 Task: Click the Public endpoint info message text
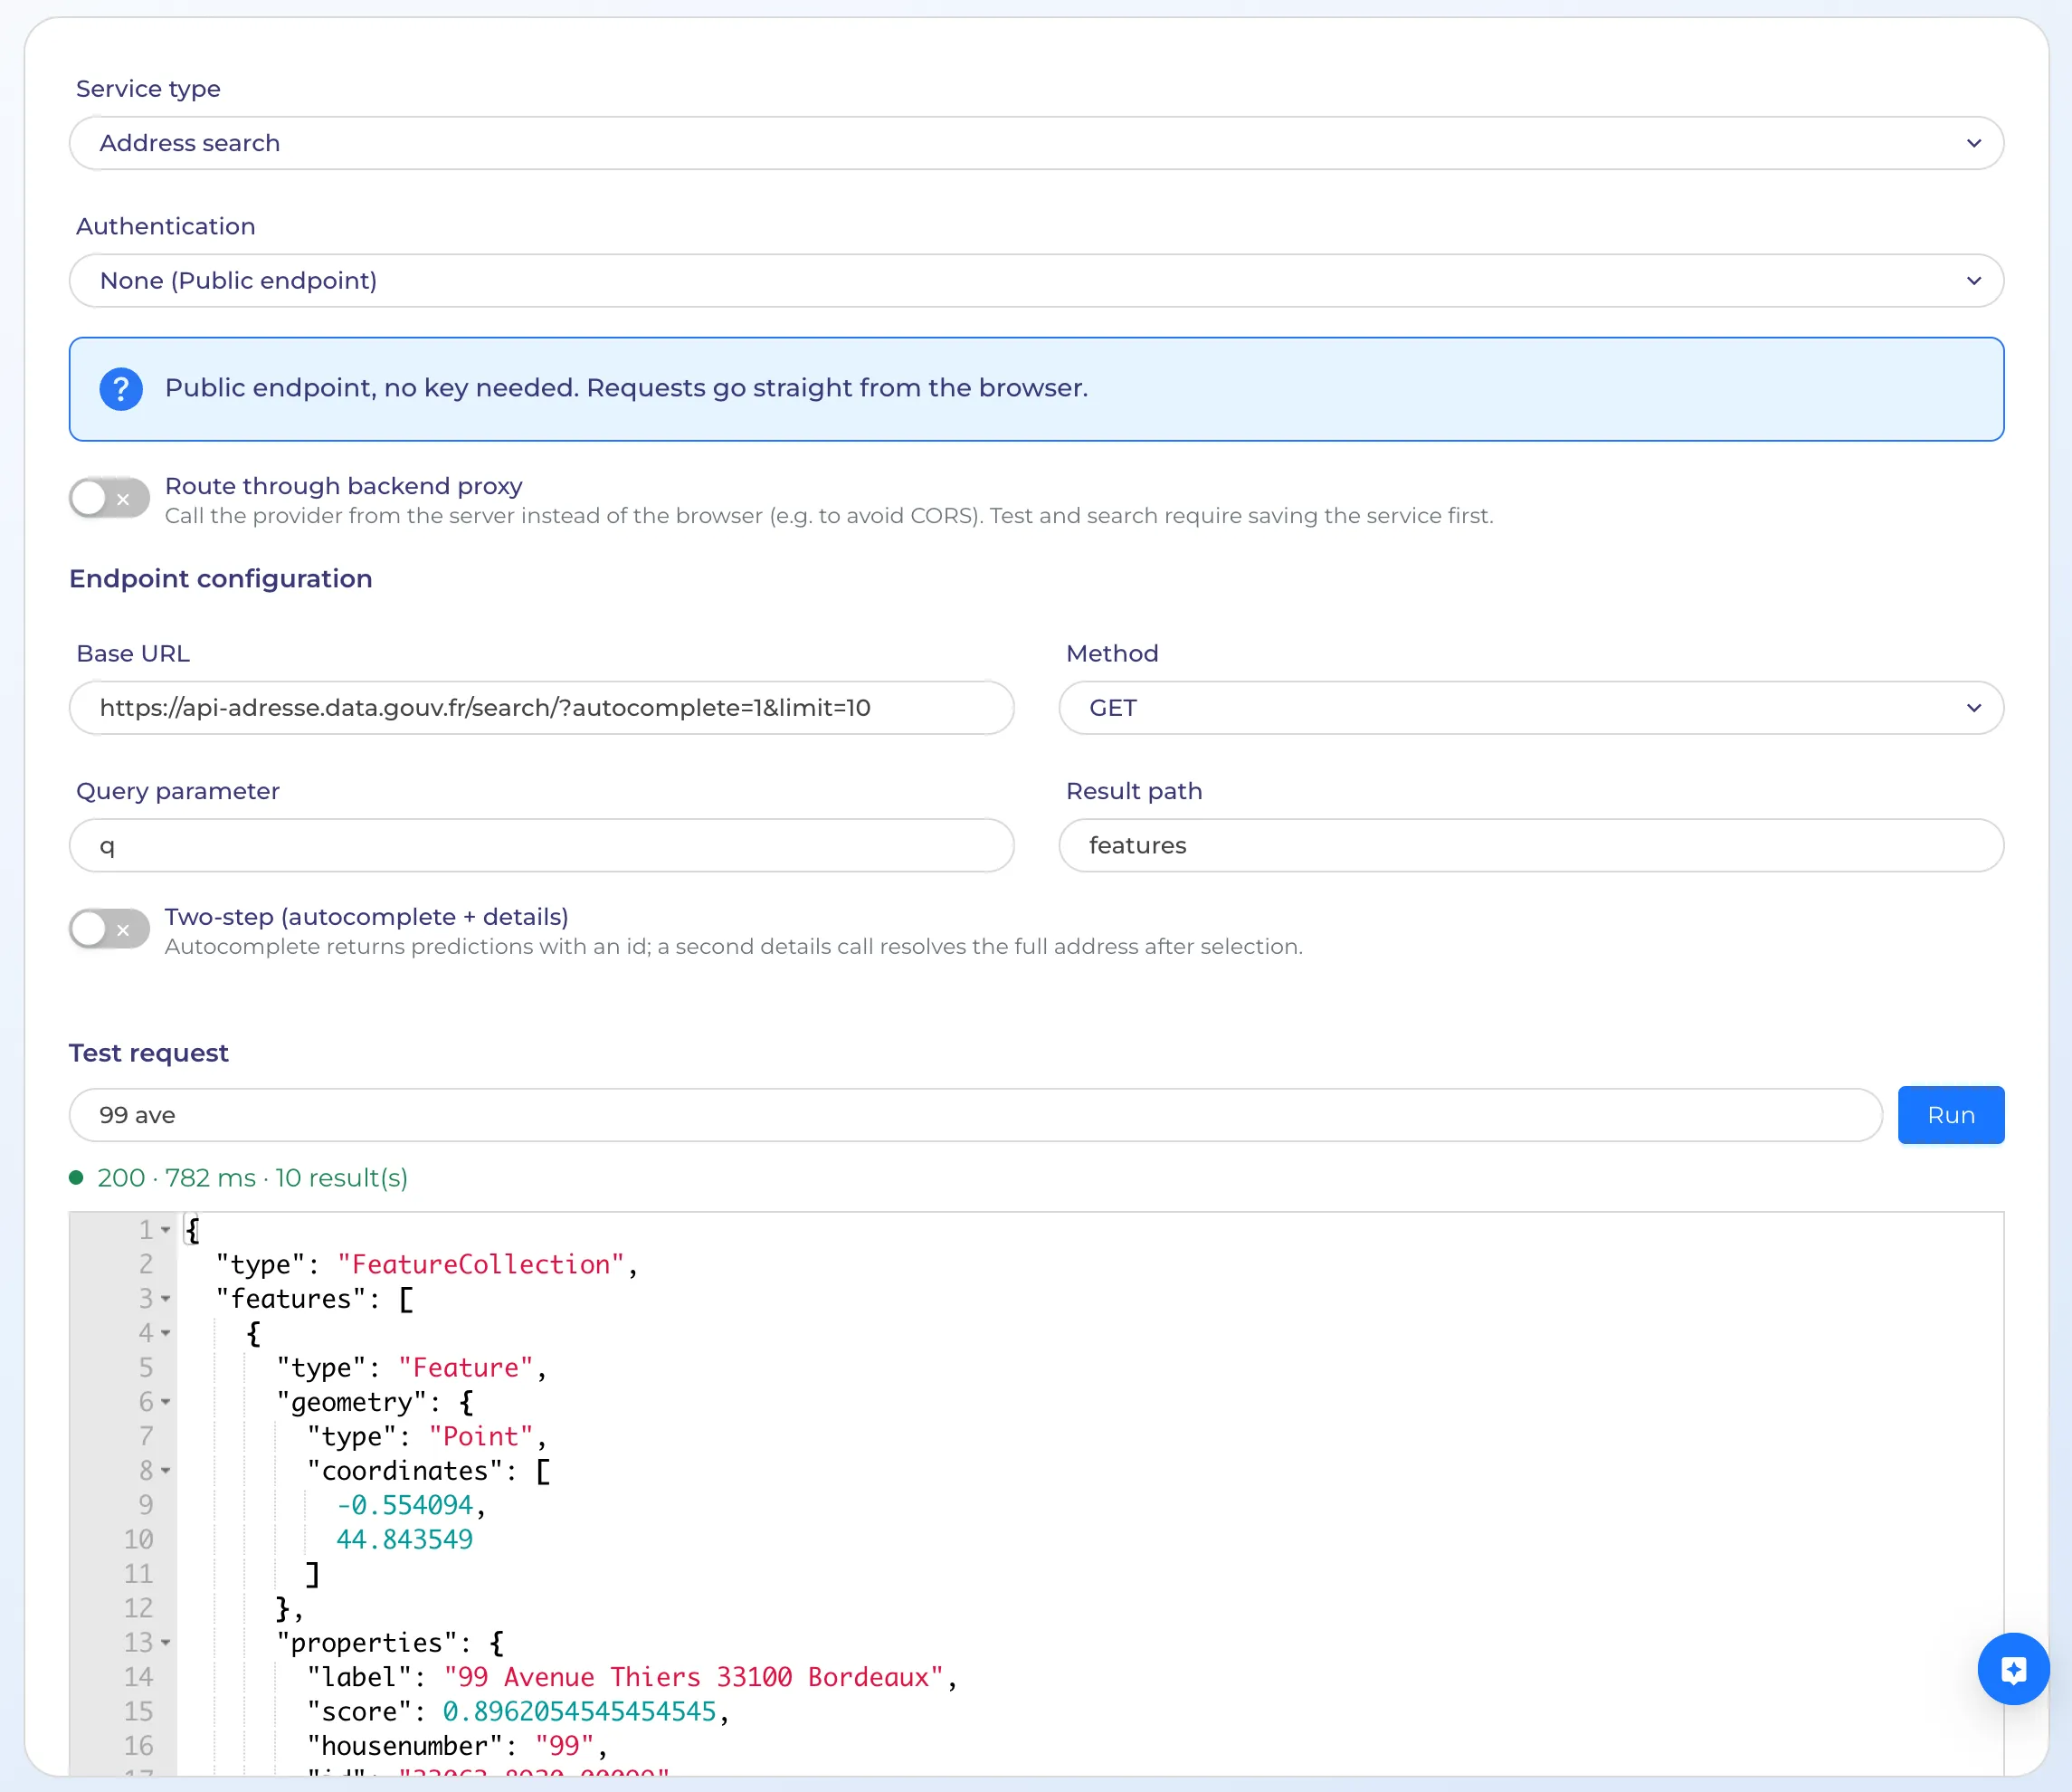tap(626, 388)
